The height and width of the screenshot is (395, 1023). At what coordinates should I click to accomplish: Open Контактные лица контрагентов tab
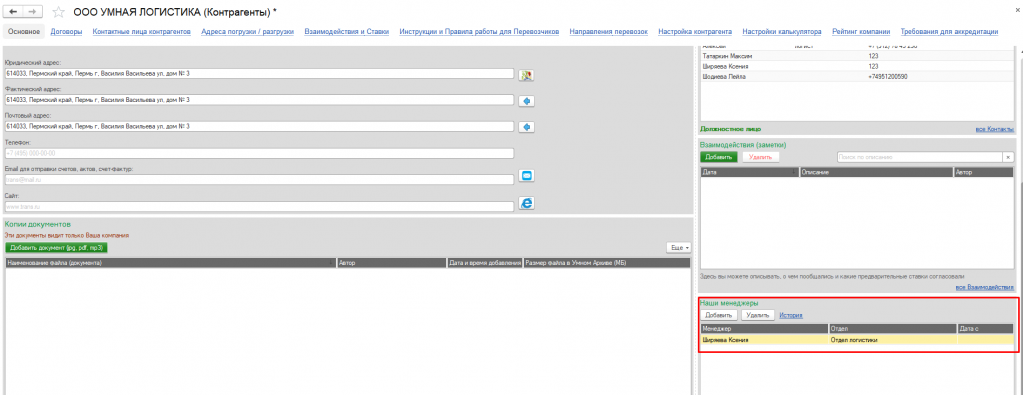142,31
